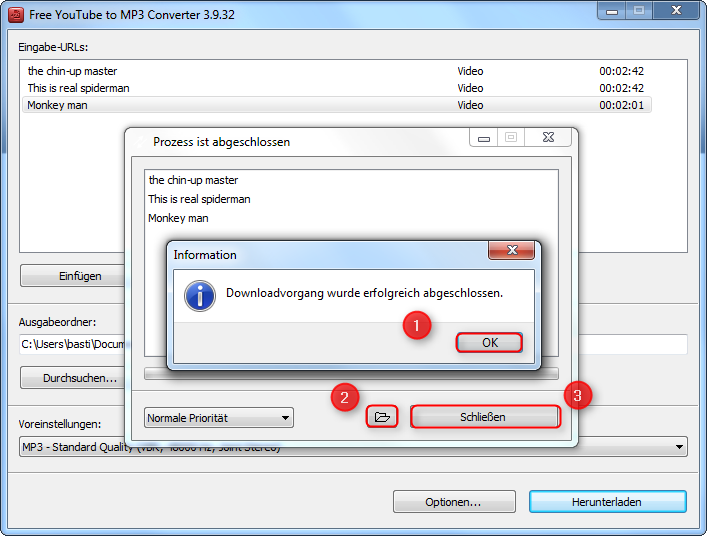The height and width of the screenshot is (536, 707).
Task: Select 'the chin-up master' in main URL list
Action: click(x=336, y=71)
